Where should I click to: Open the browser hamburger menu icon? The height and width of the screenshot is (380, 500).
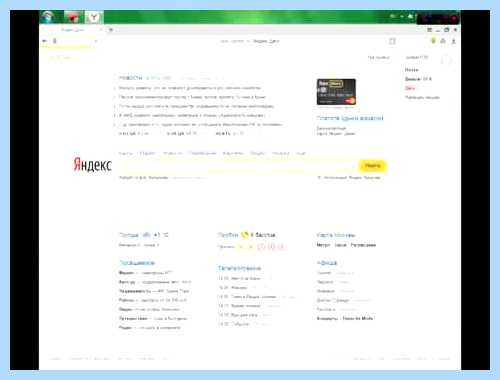pyautogui.click(x=430, y=30)
